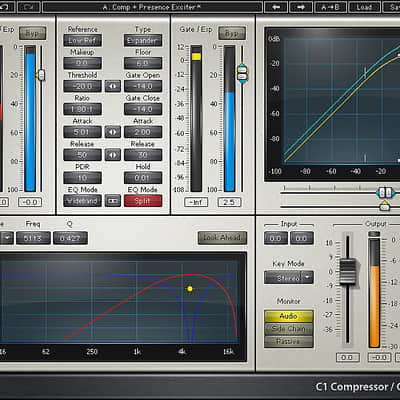Click the Freq value 51.13
The width and height of the screenshot is (400, 400).
[33, 238]
